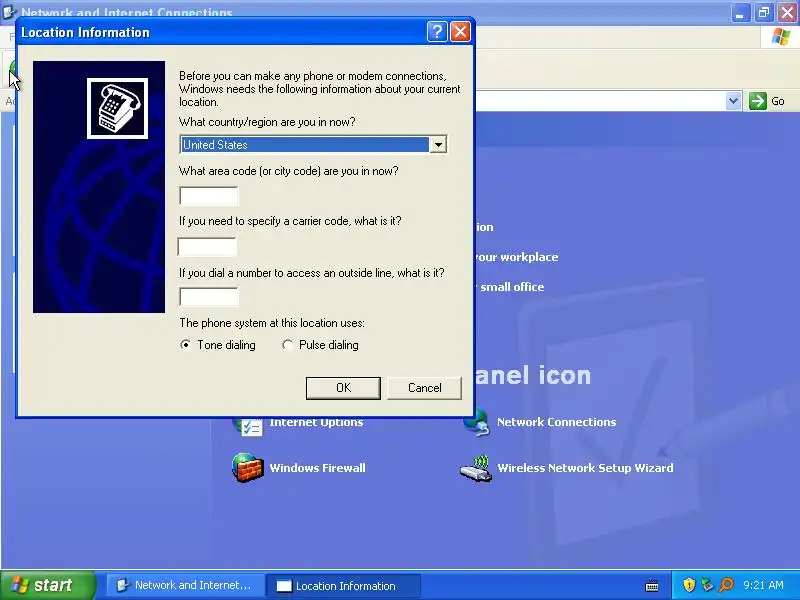Click Wireless Network Setup Wizard link
This screenshot has width=800, height=600.
585,468
